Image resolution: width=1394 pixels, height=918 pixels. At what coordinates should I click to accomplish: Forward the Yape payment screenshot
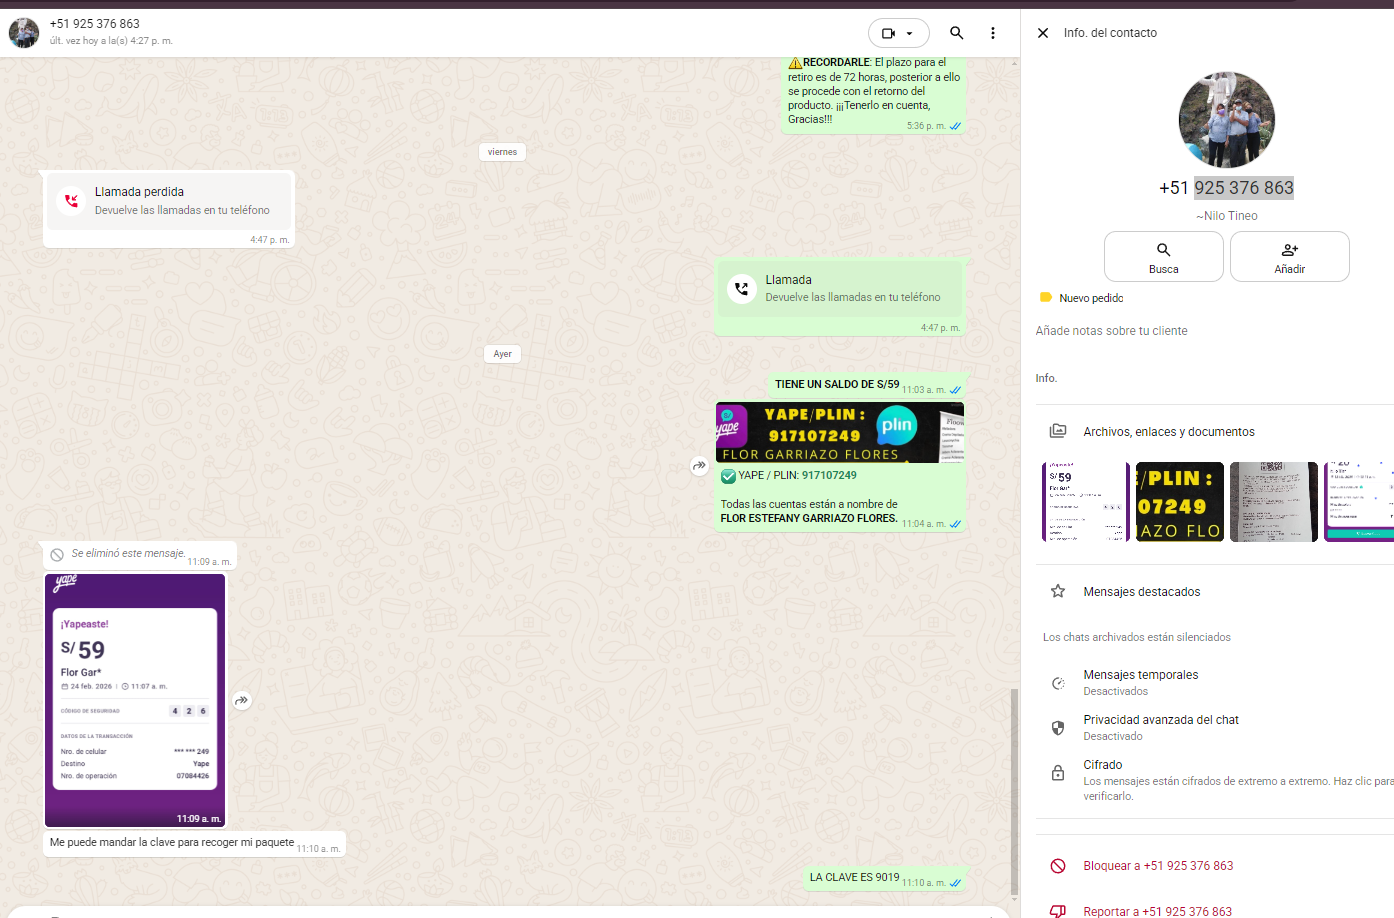click(241, 701)
